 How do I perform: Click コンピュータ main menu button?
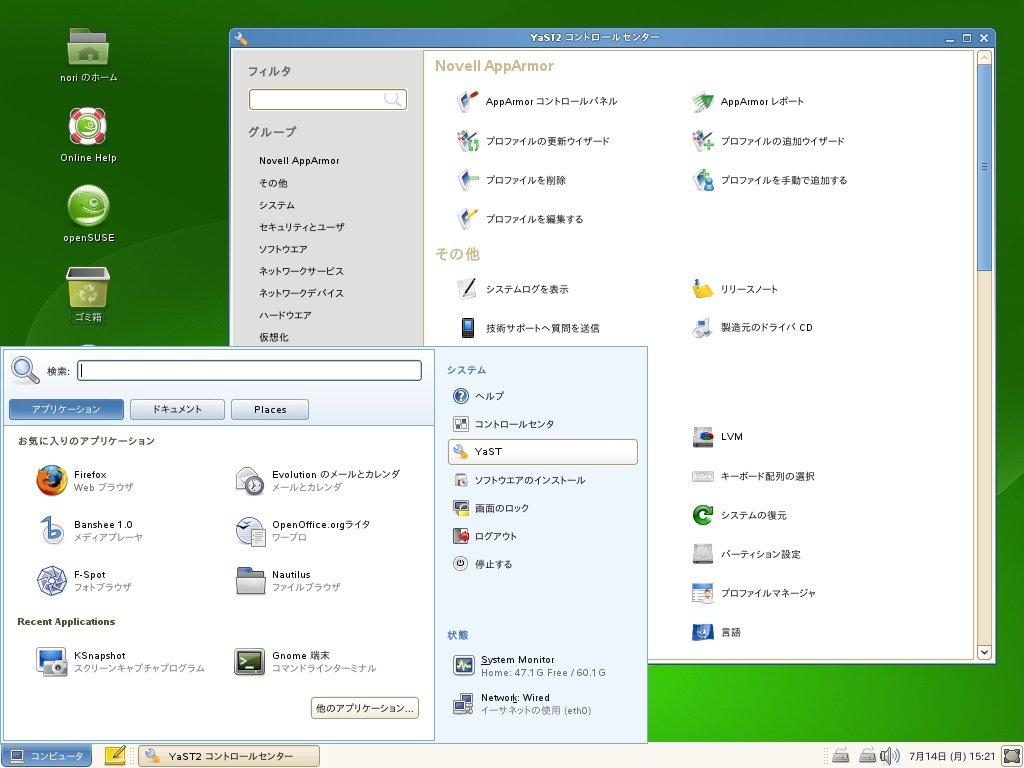46,756
